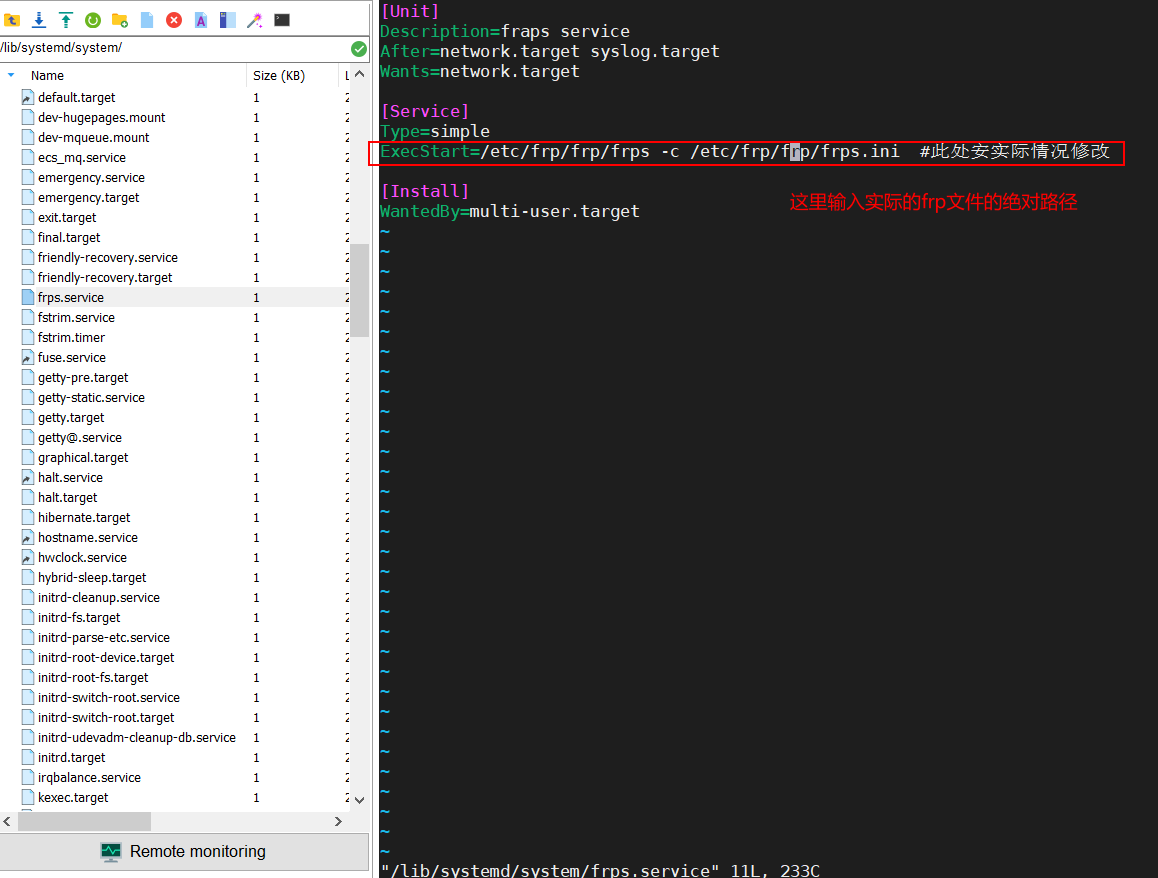Click the file list scroll-down arrow
1158x878 pixels.
360,800
